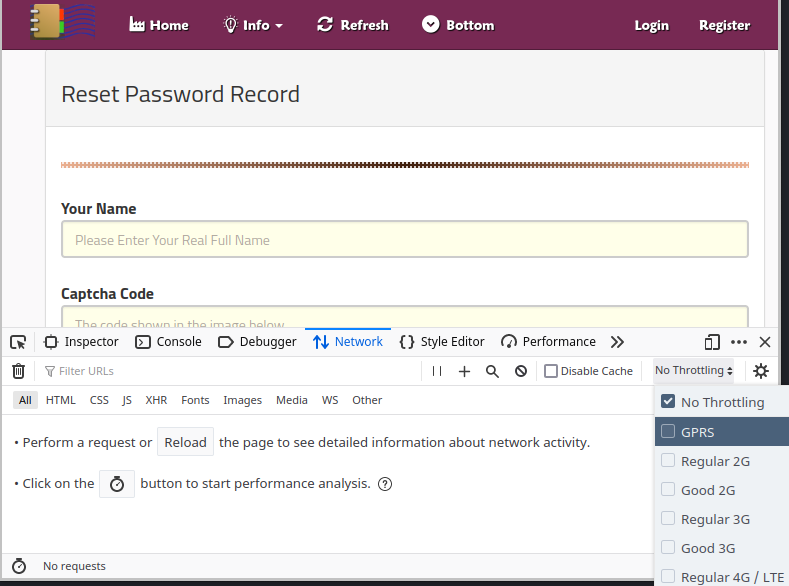Clear network log with trash icon

click(x=18, y=371)
